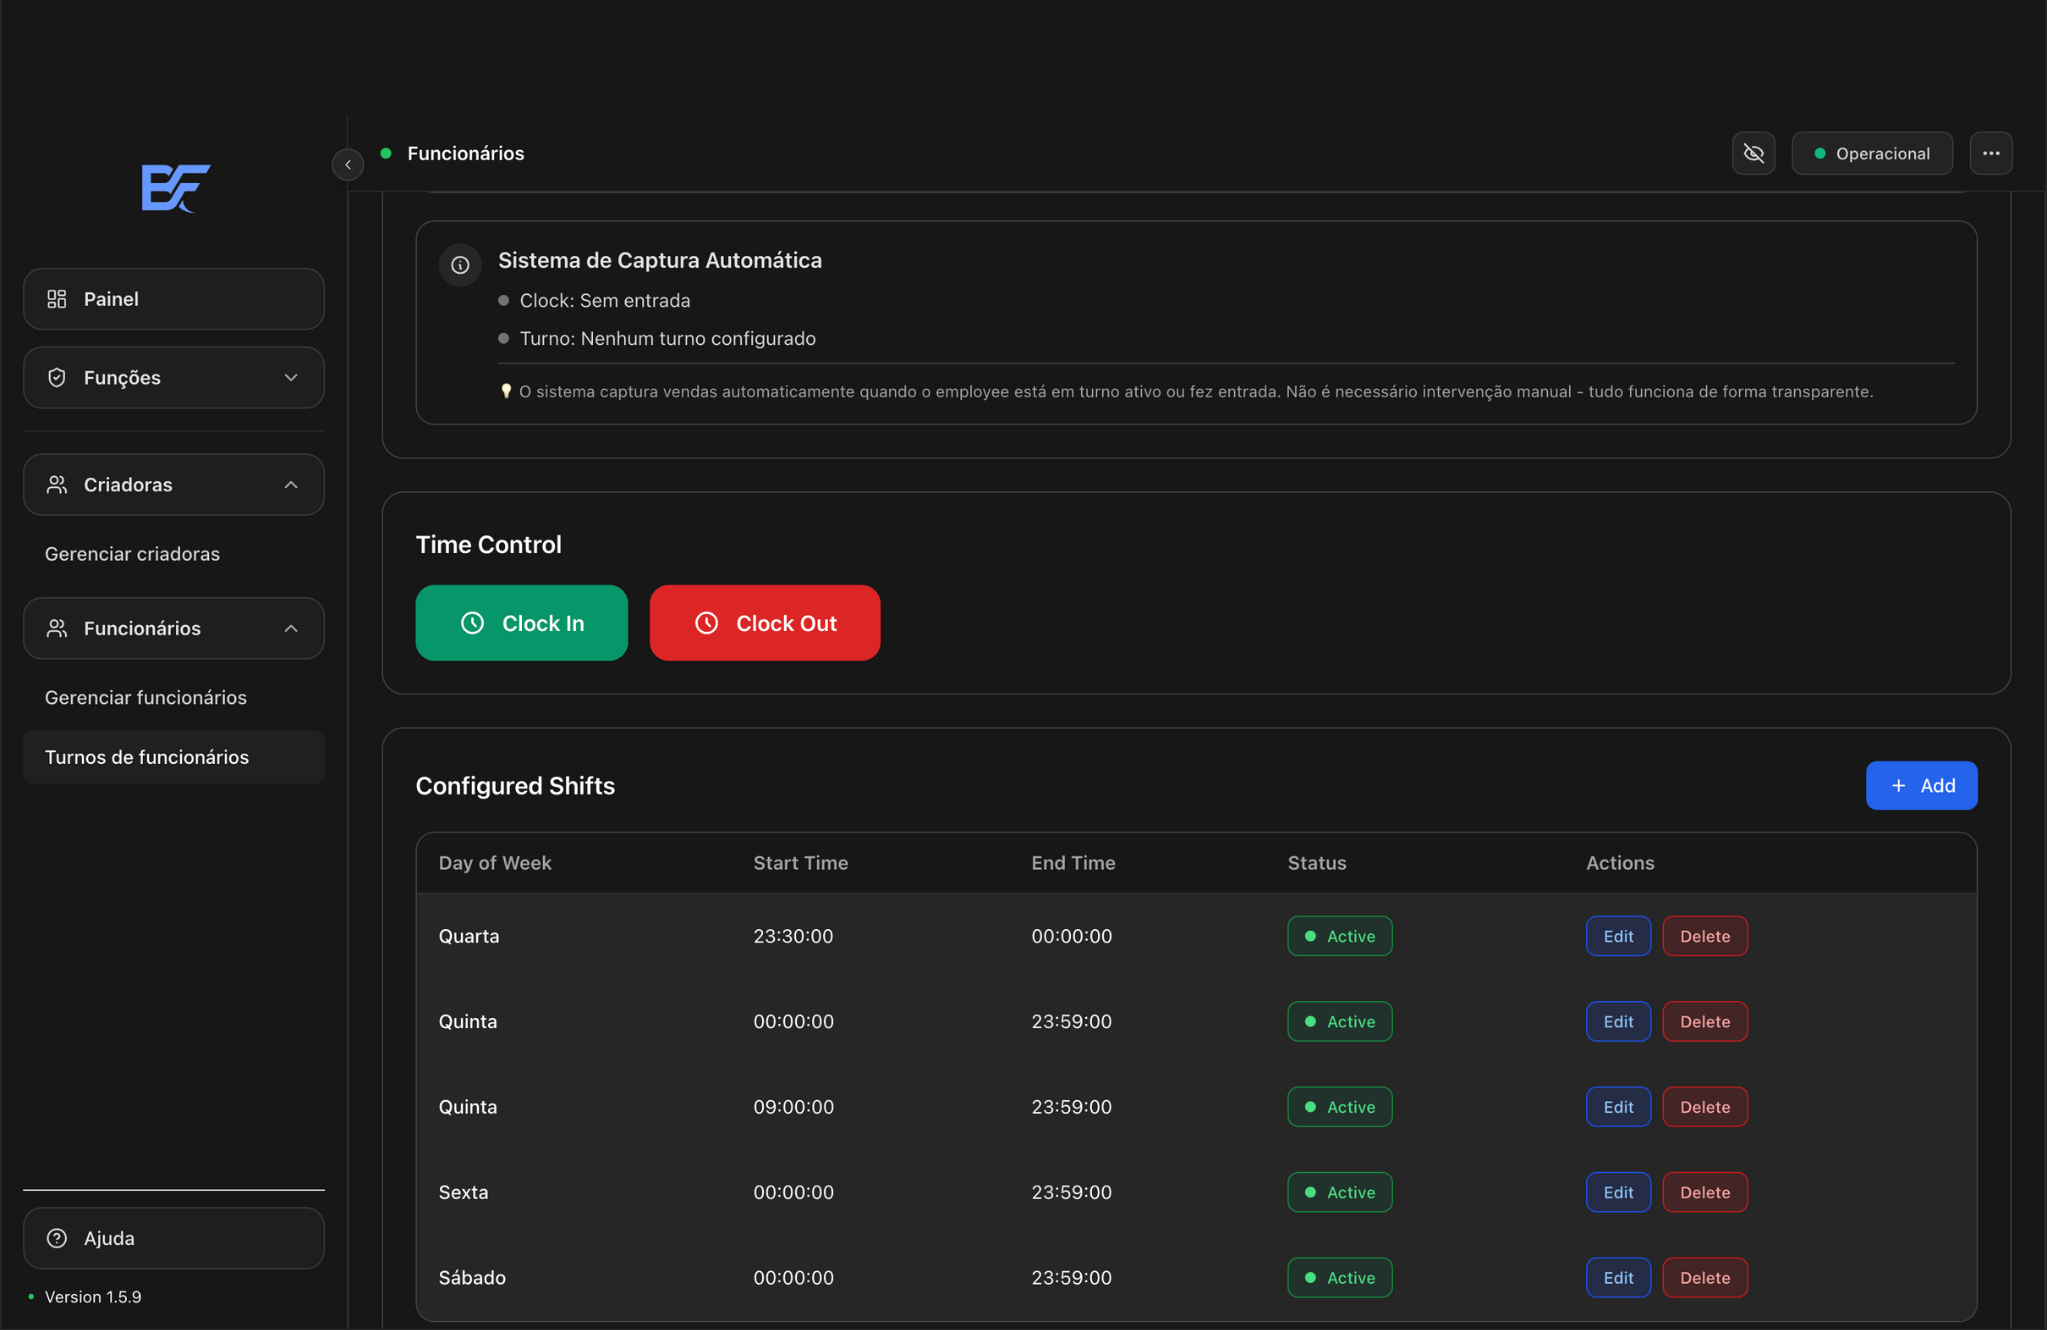Open the three-dots more options menu
Screen dimensions: 2048x1330
(x=1990, y=153)
